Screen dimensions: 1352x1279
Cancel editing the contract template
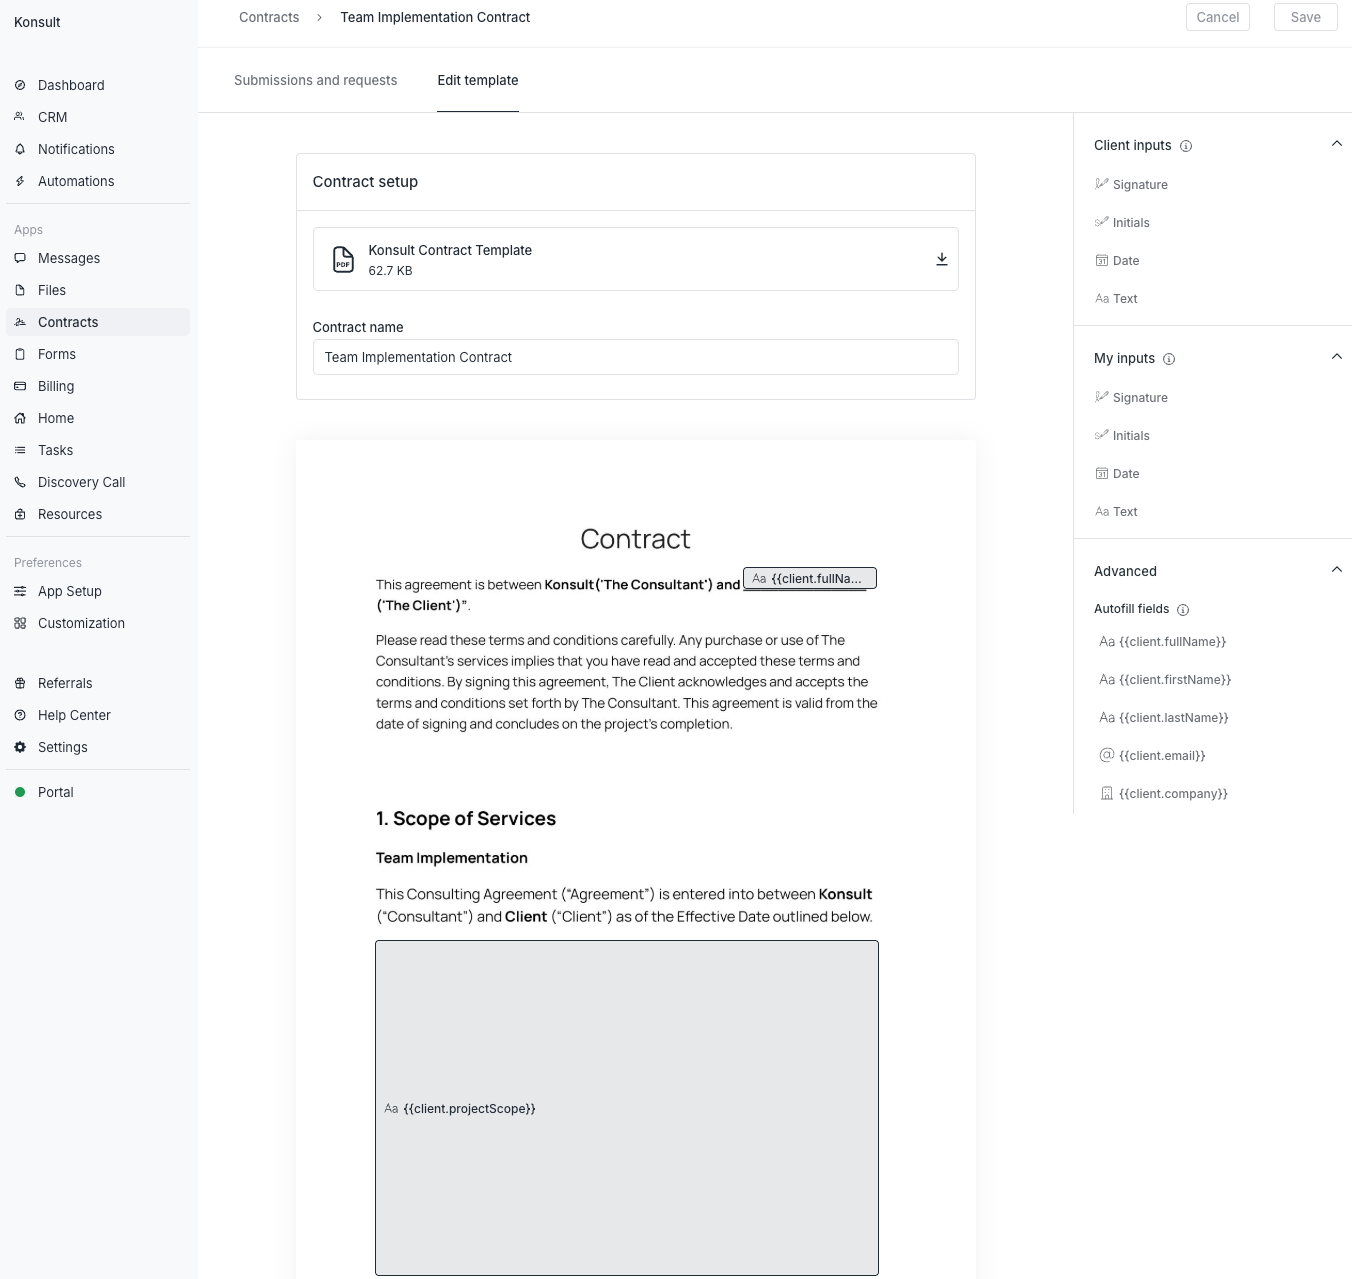(1217, 17)
